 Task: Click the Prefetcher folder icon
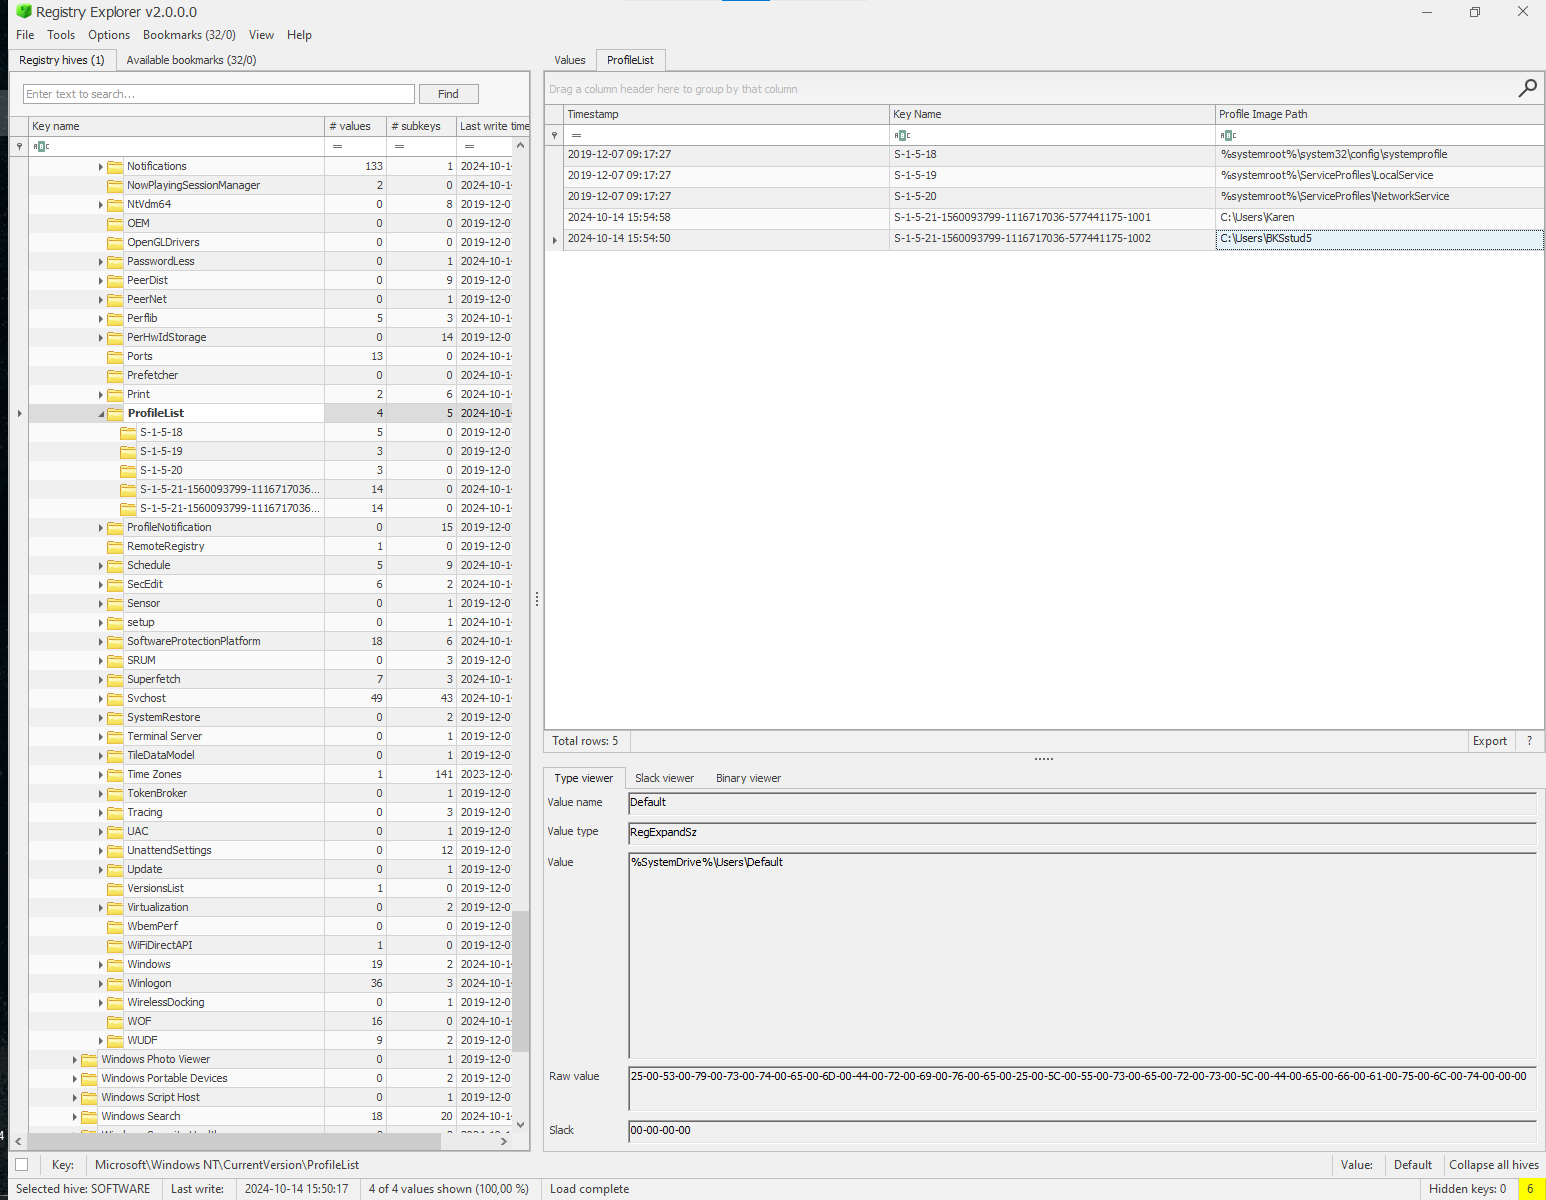coord(115,375)
